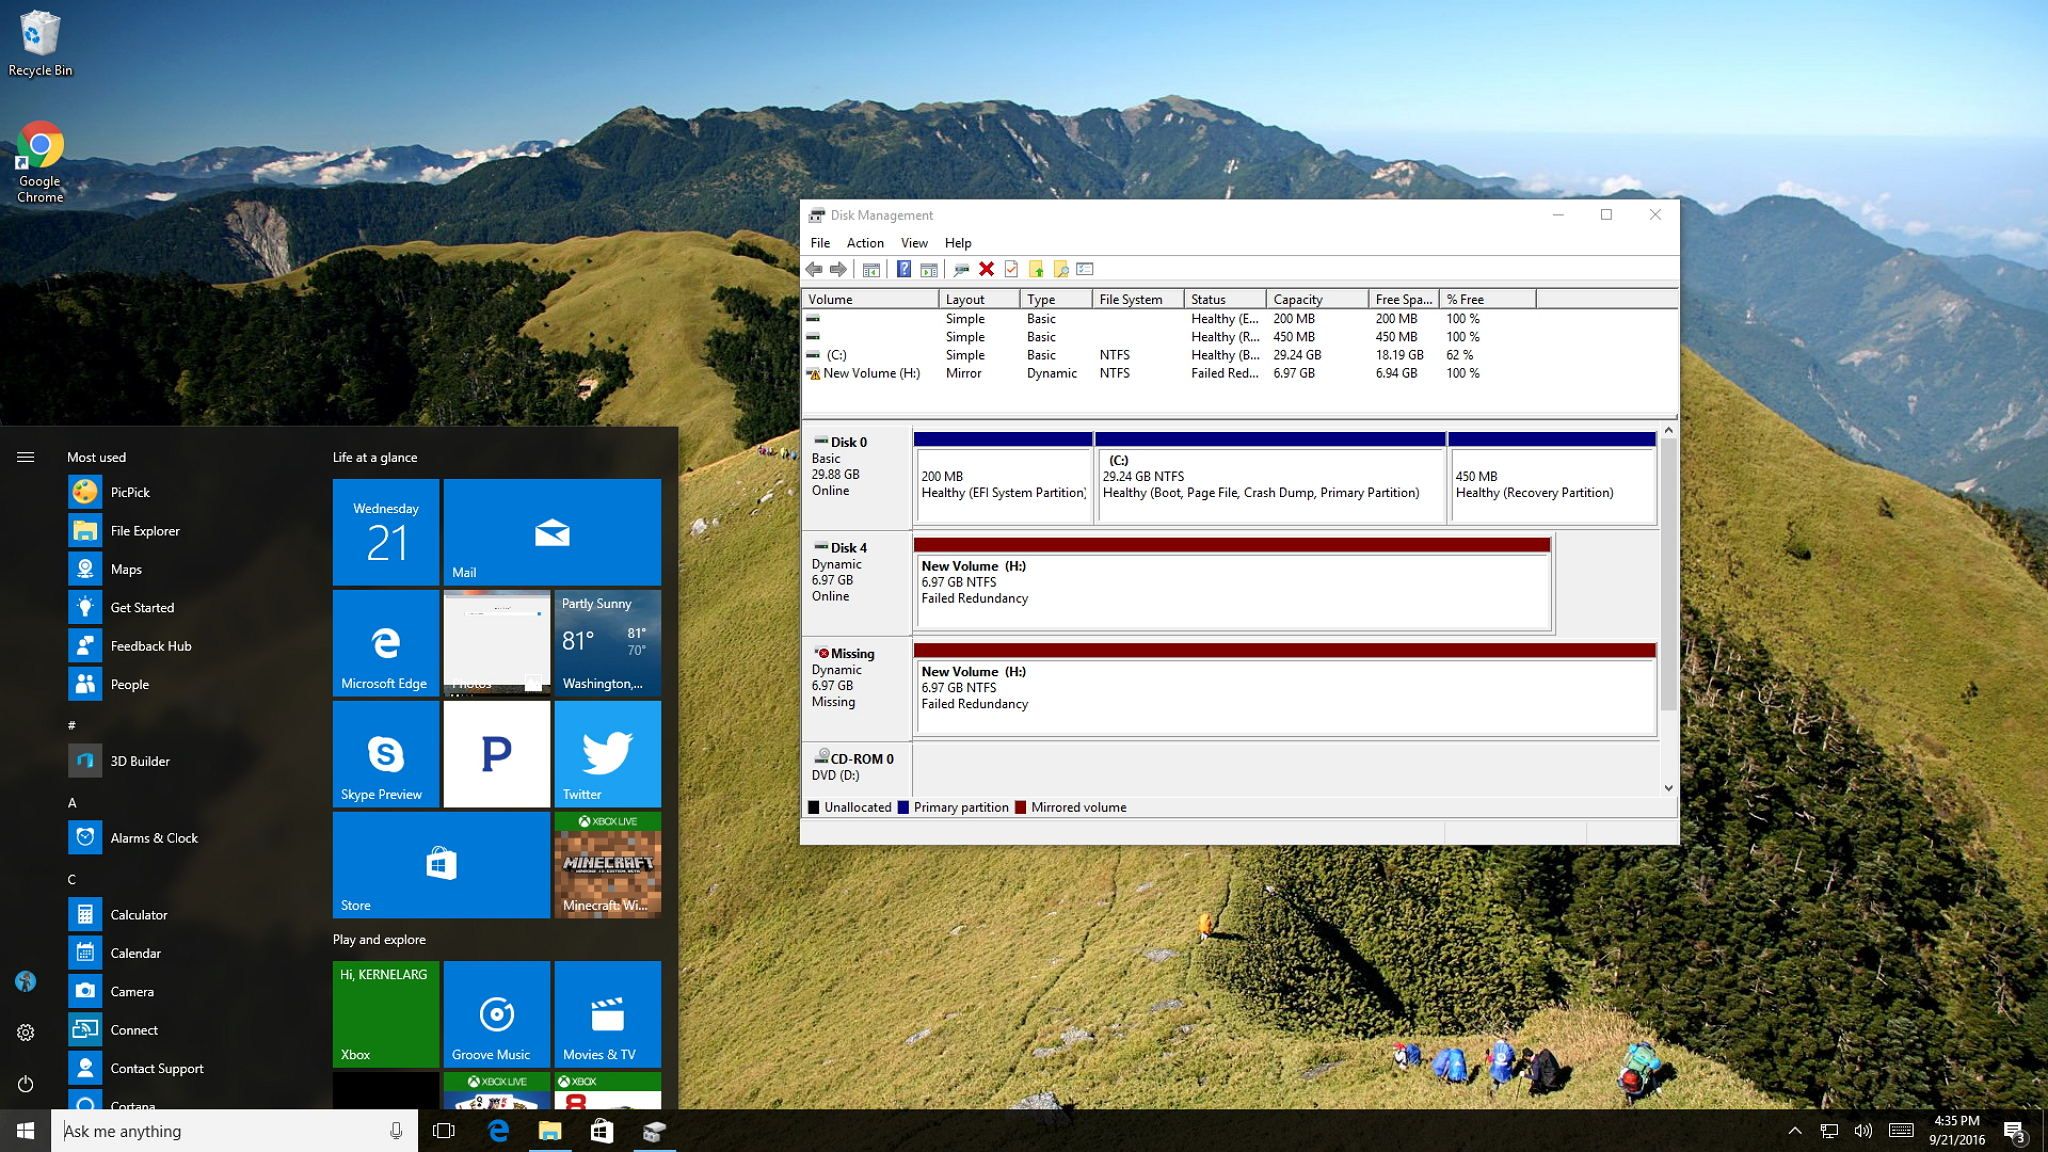Select New Volume (H:) row in volume list

click(870, 373)
